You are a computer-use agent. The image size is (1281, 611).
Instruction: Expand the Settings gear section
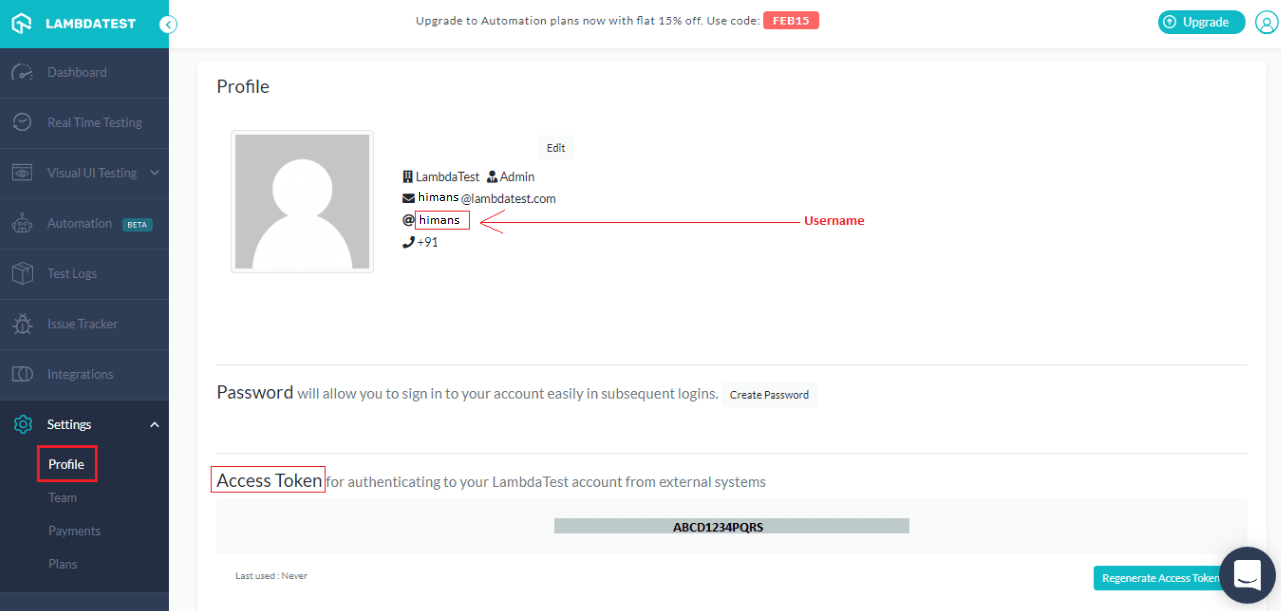(x=67, y=424)
